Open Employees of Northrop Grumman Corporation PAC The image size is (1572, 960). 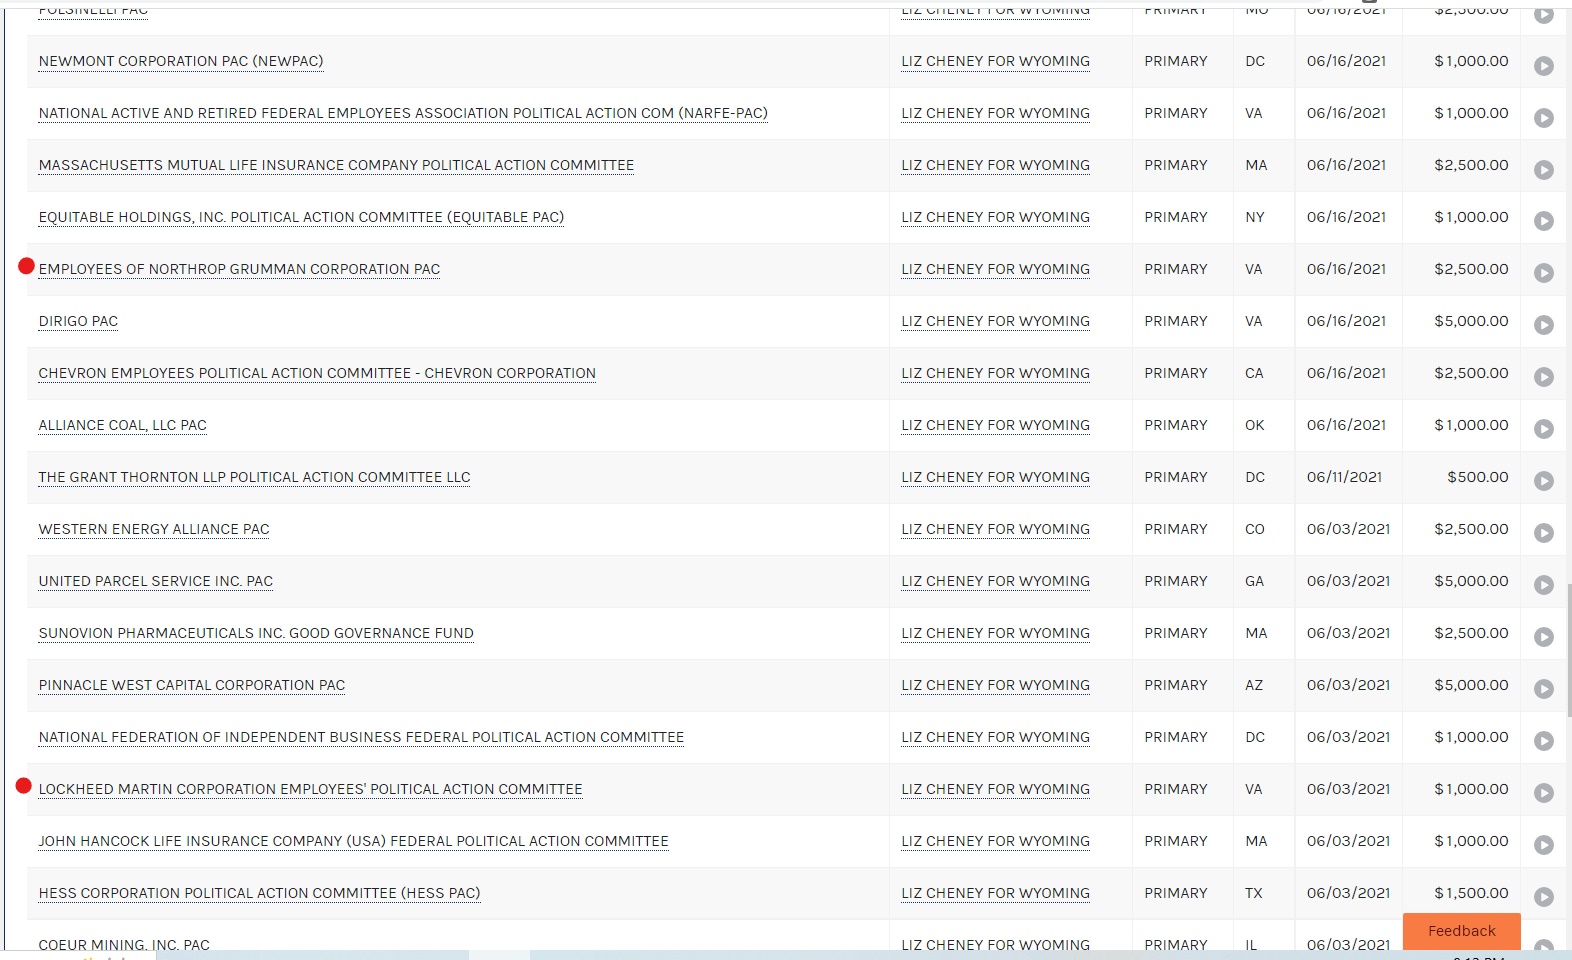pos(239,269)
